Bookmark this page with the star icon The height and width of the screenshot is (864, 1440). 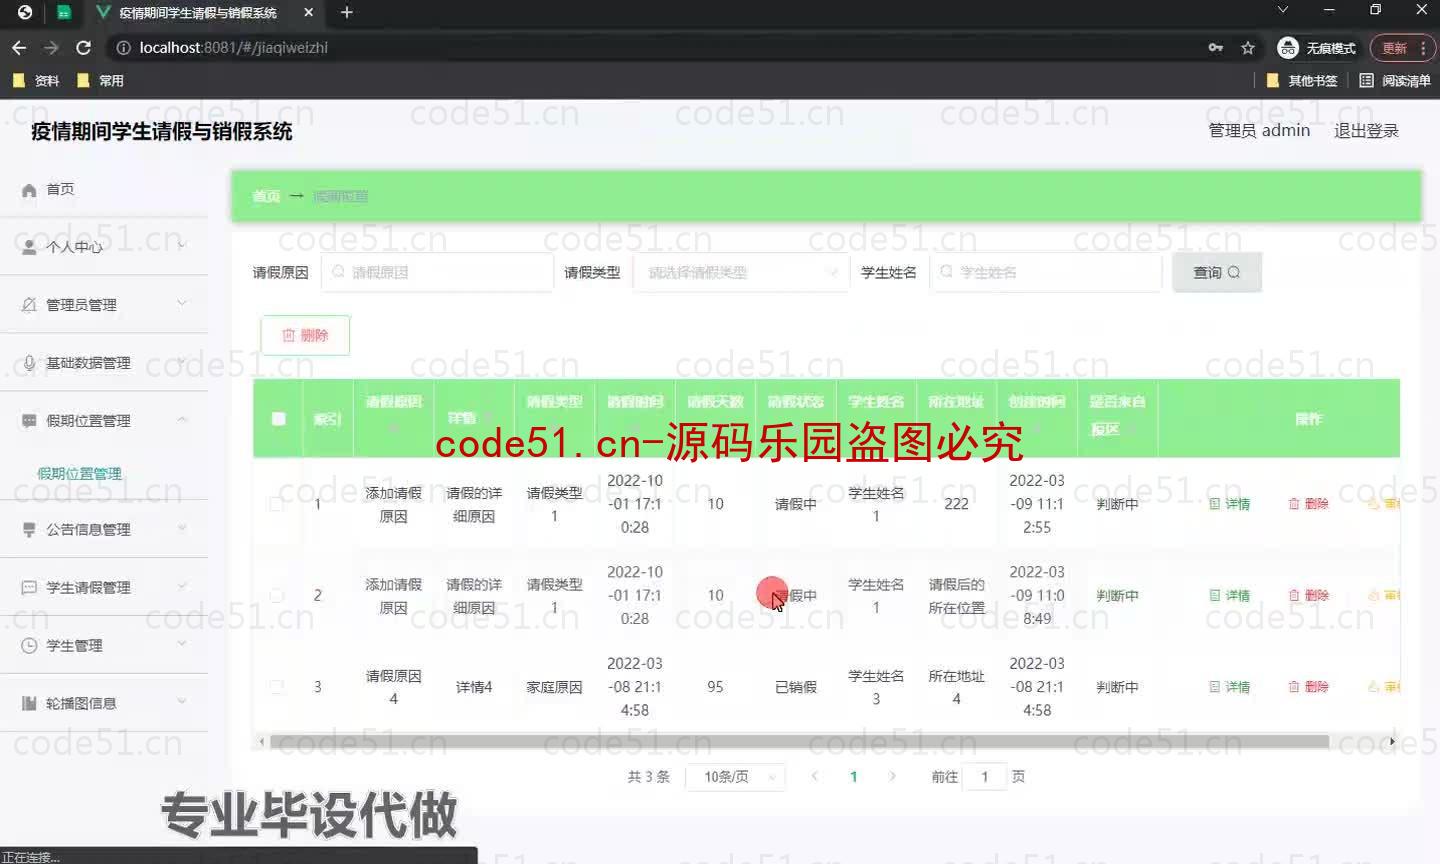1248,48
